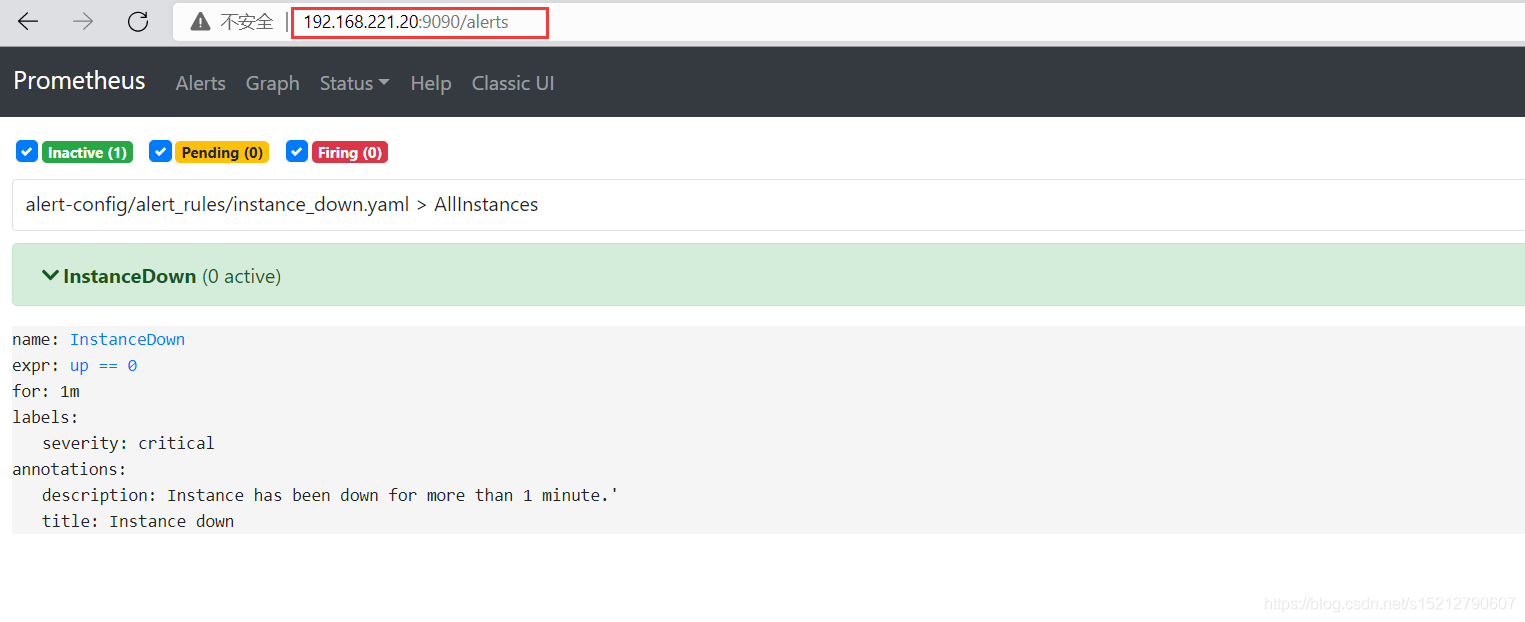The image size is (1525, 622).
Task: Click the 'severity: critical' label text
Action: tap(128, 443)
